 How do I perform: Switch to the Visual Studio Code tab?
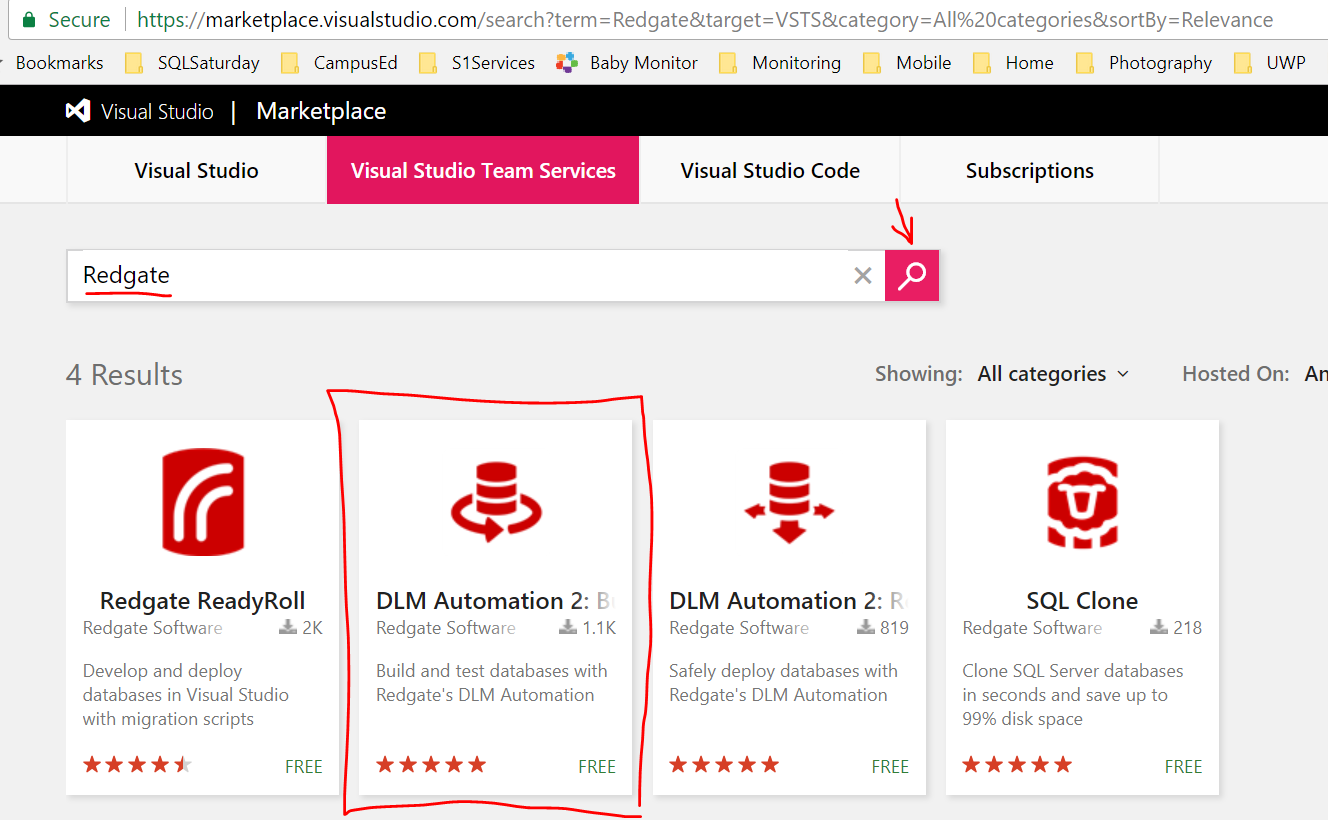[x=770, y=170]
